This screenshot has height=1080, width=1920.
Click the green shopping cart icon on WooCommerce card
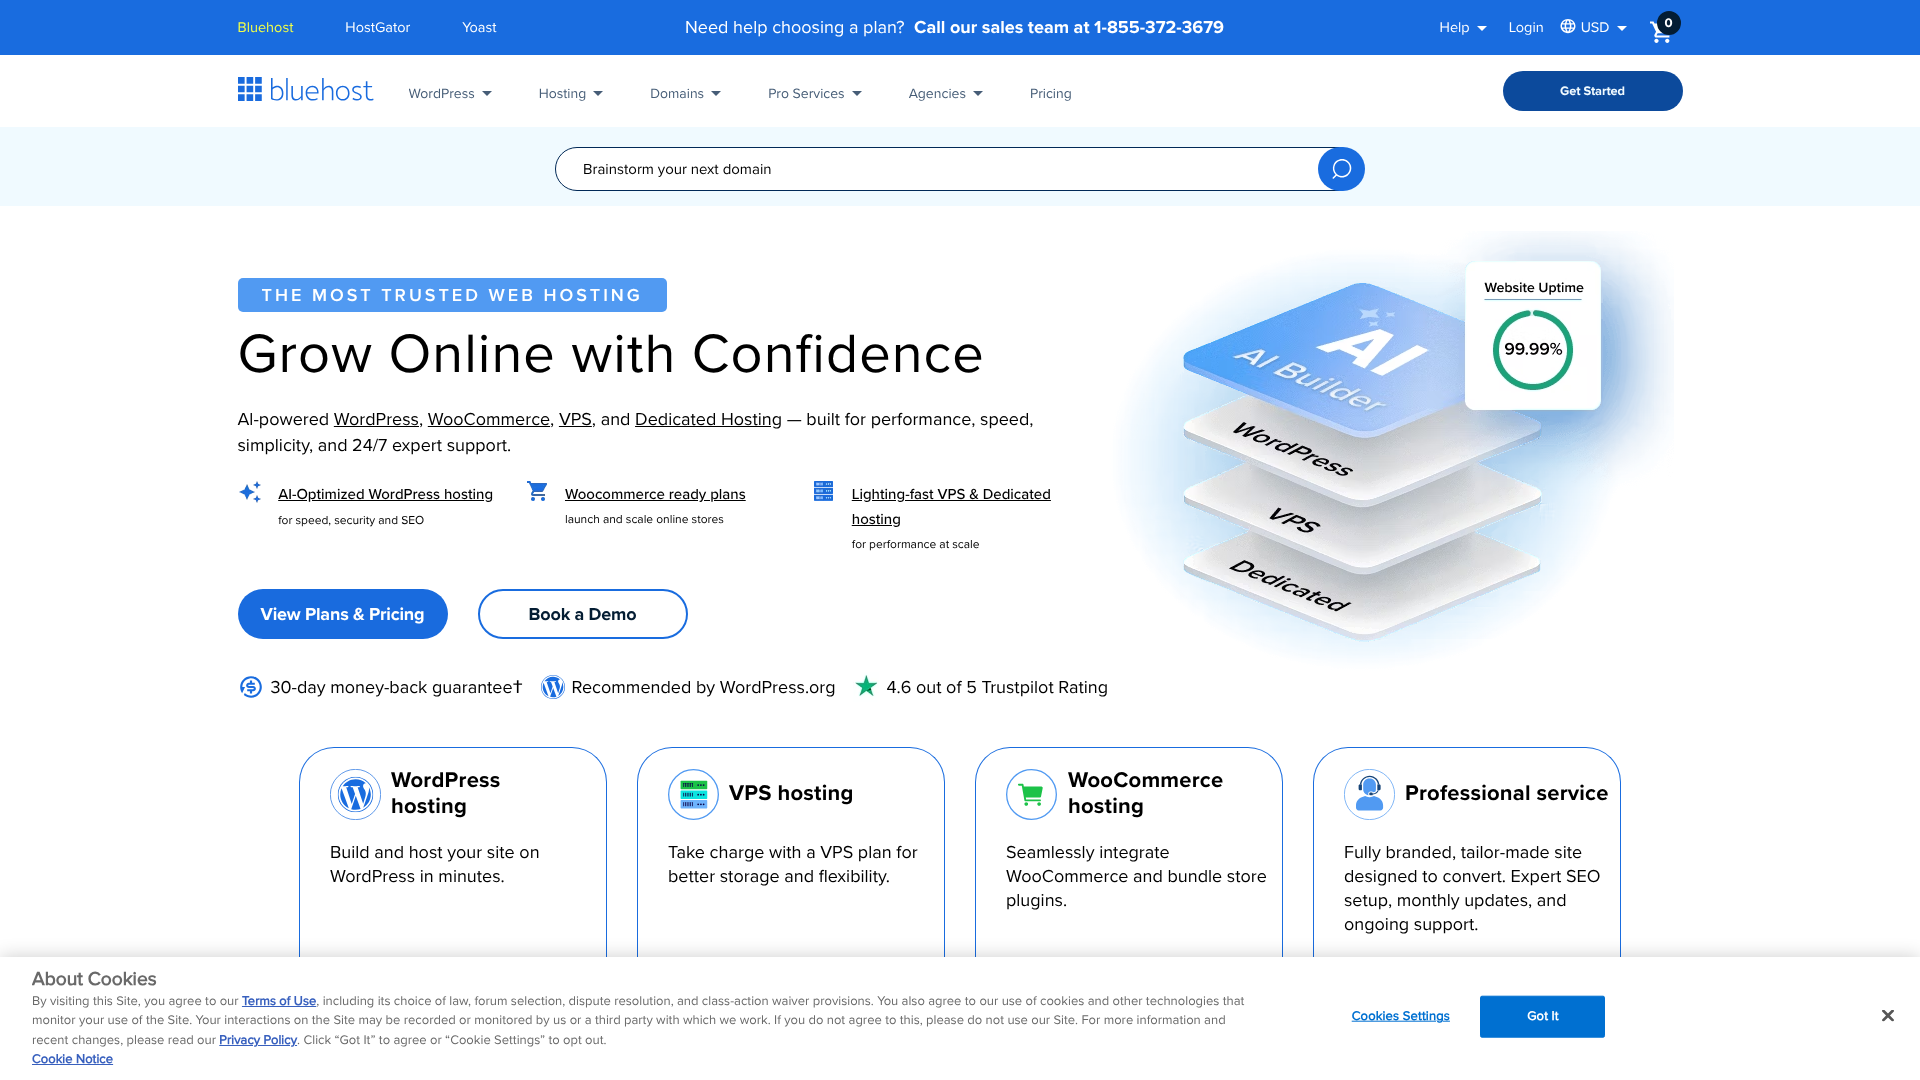1031,794
